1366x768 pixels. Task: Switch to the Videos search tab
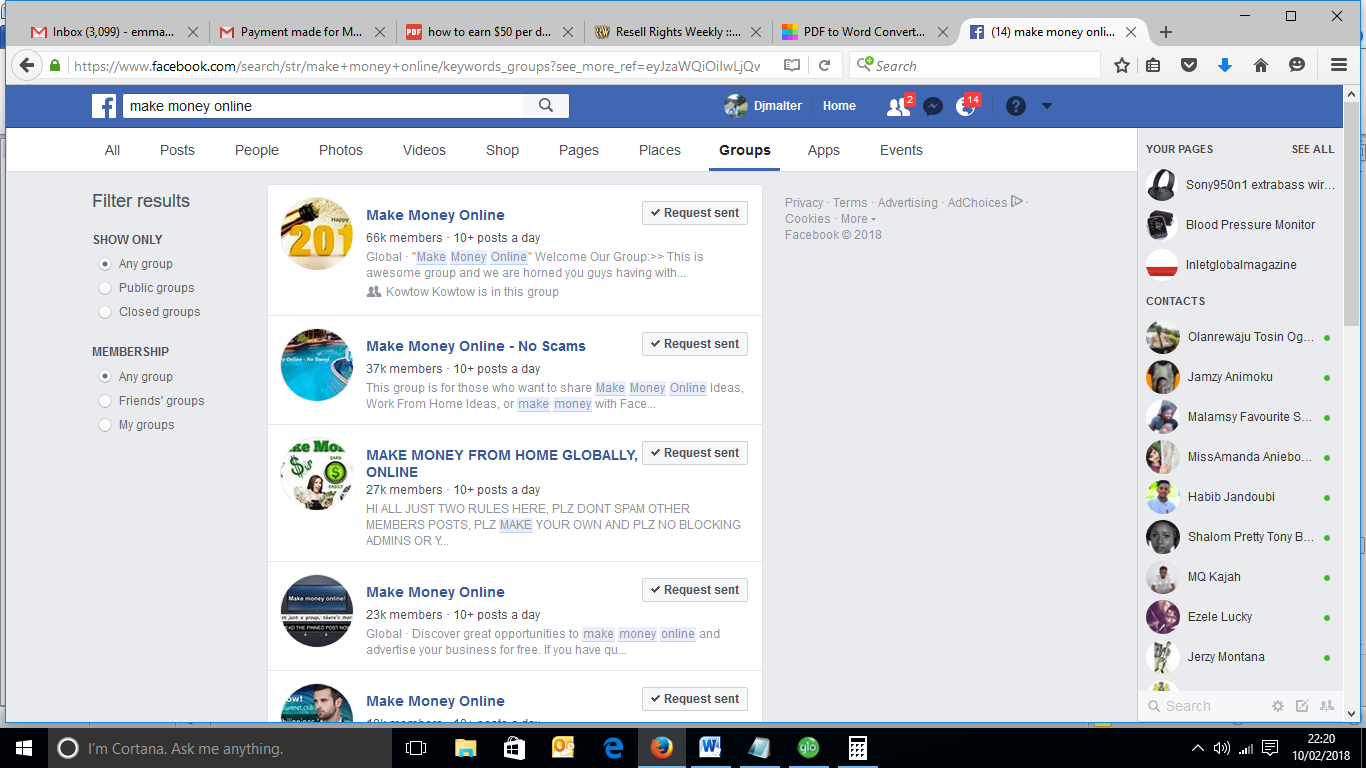(x=424, y=150)
